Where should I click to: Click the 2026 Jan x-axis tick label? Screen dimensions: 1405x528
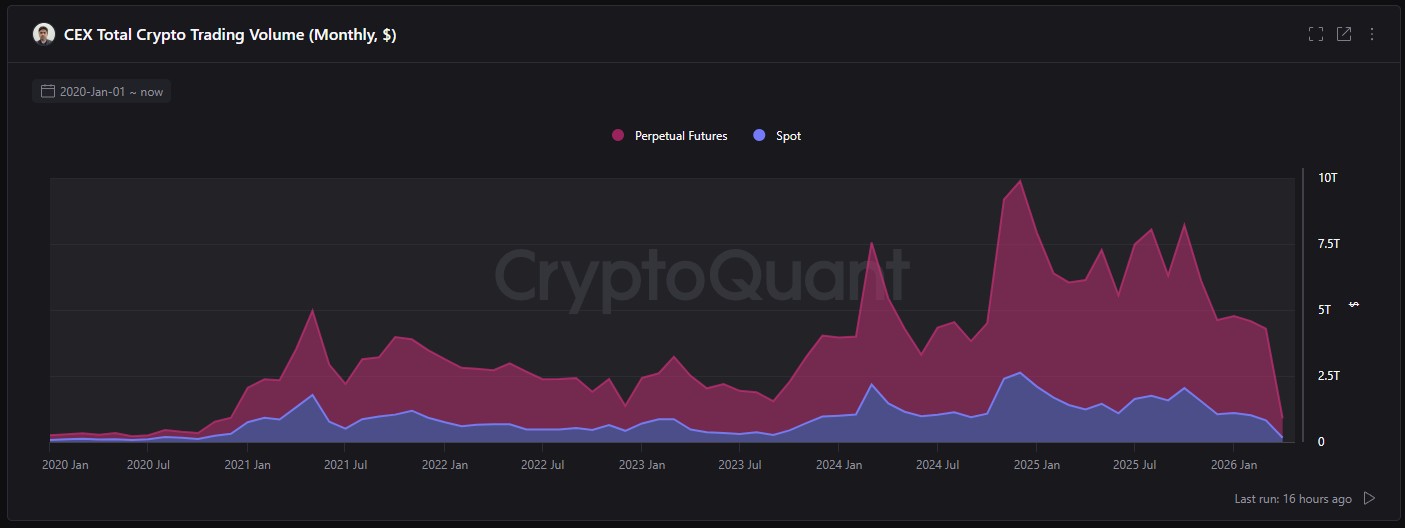tap(1233, 465)
